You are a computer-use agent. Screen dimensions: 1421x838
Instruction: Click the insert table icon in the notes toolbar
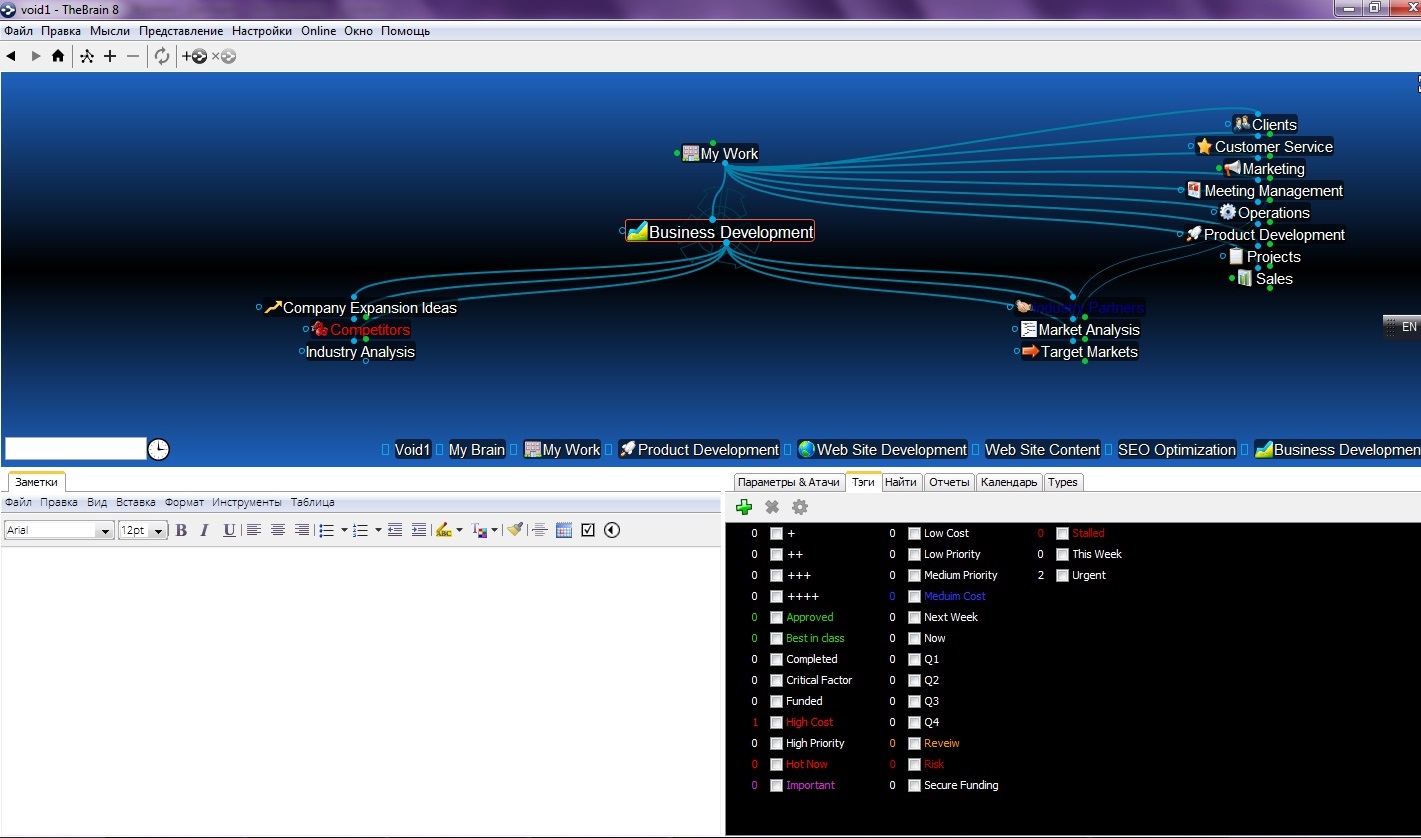tap(564, 530)
